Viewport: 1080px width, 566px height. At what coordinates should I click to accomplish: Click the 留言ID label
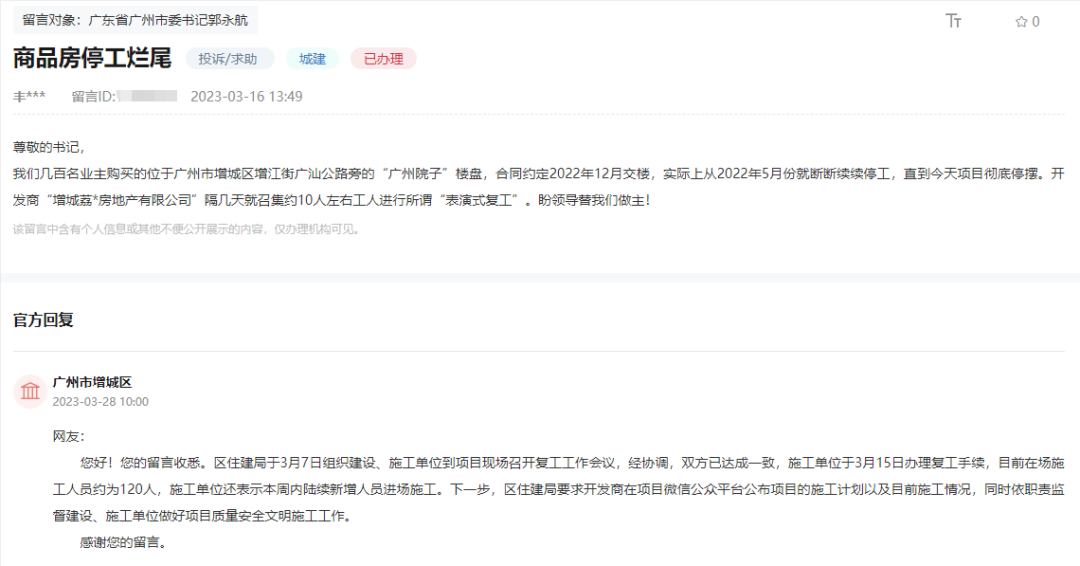tap(94, 96)
